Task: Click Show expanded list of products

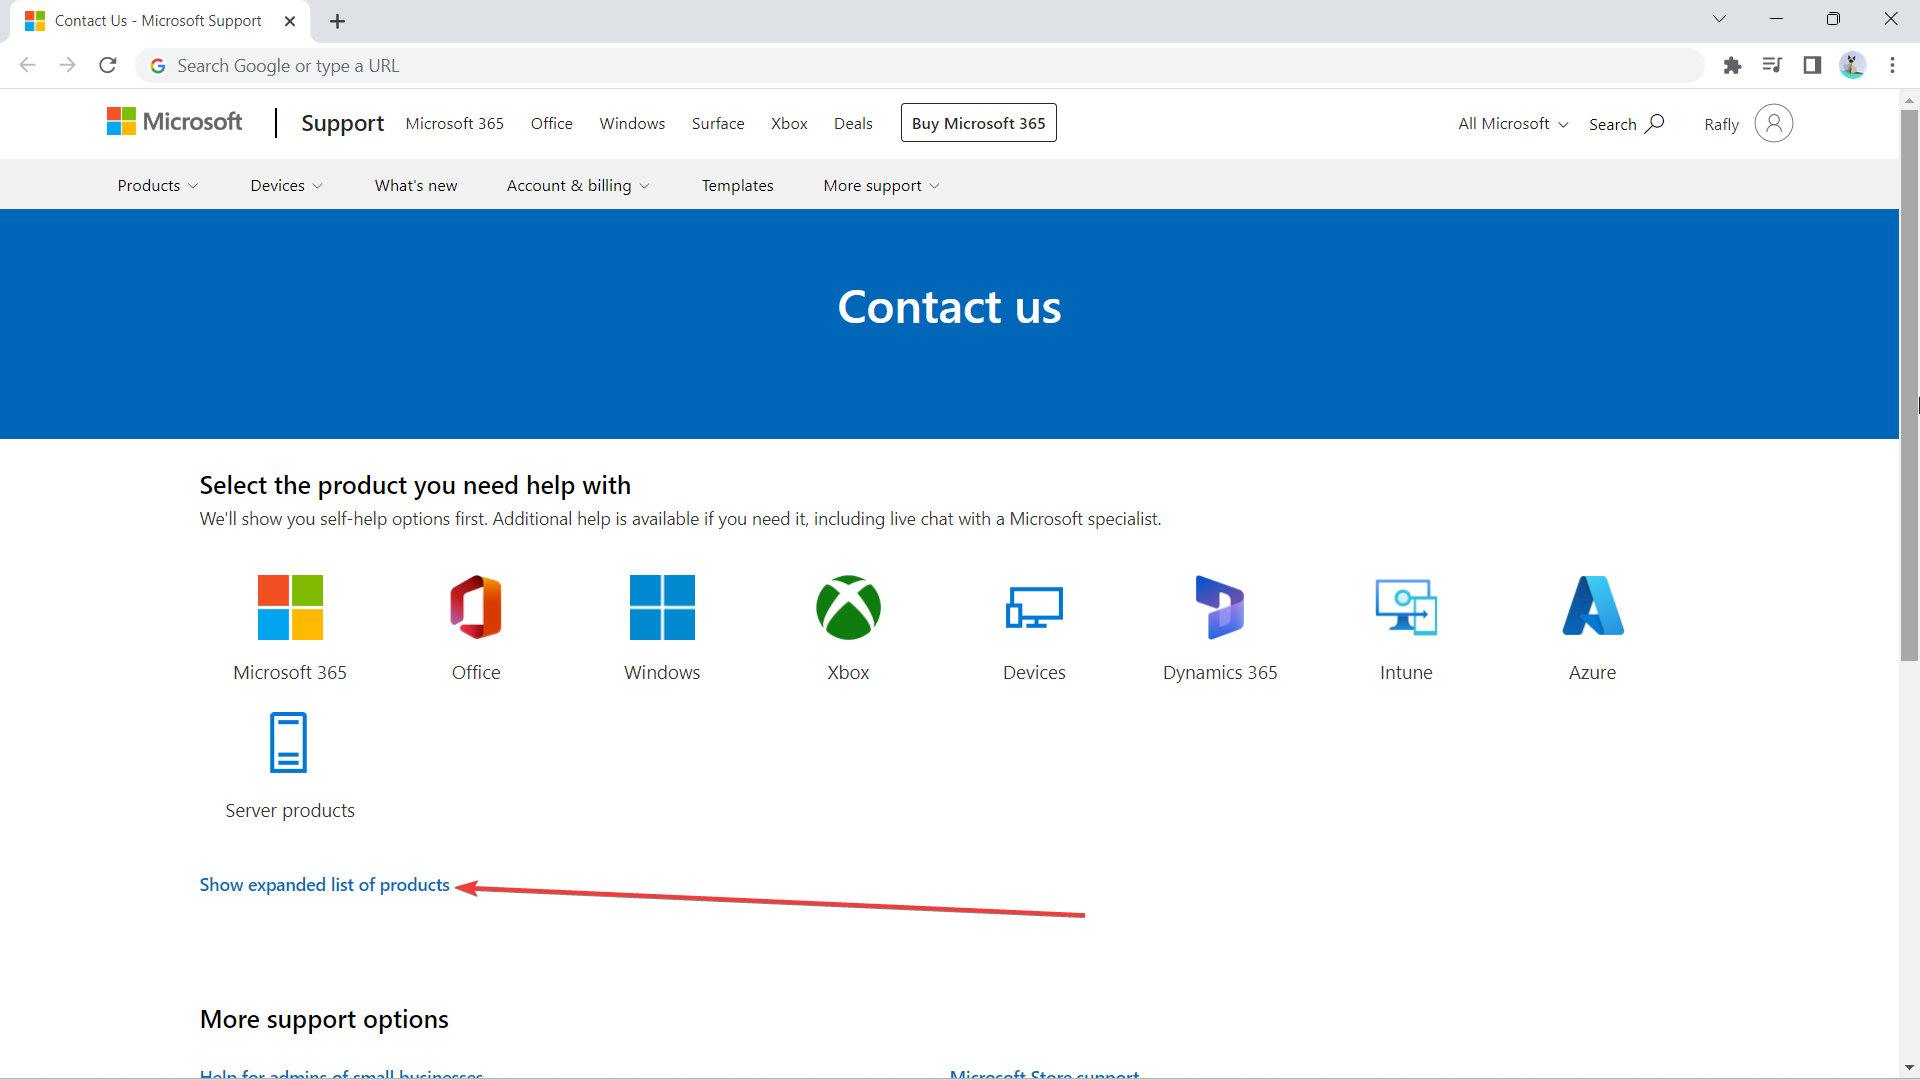Action: 325,885
